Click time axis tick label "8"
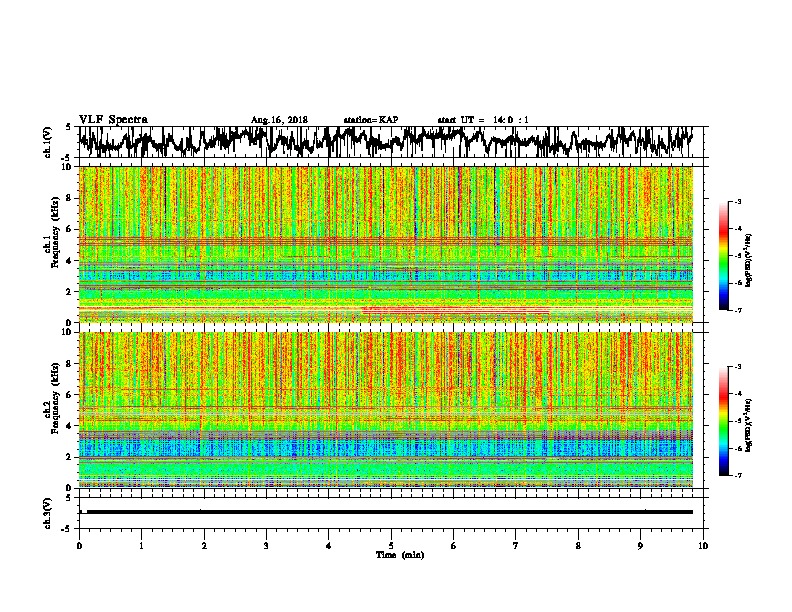This screenshot has width=792, height=612. click(578, 545)
